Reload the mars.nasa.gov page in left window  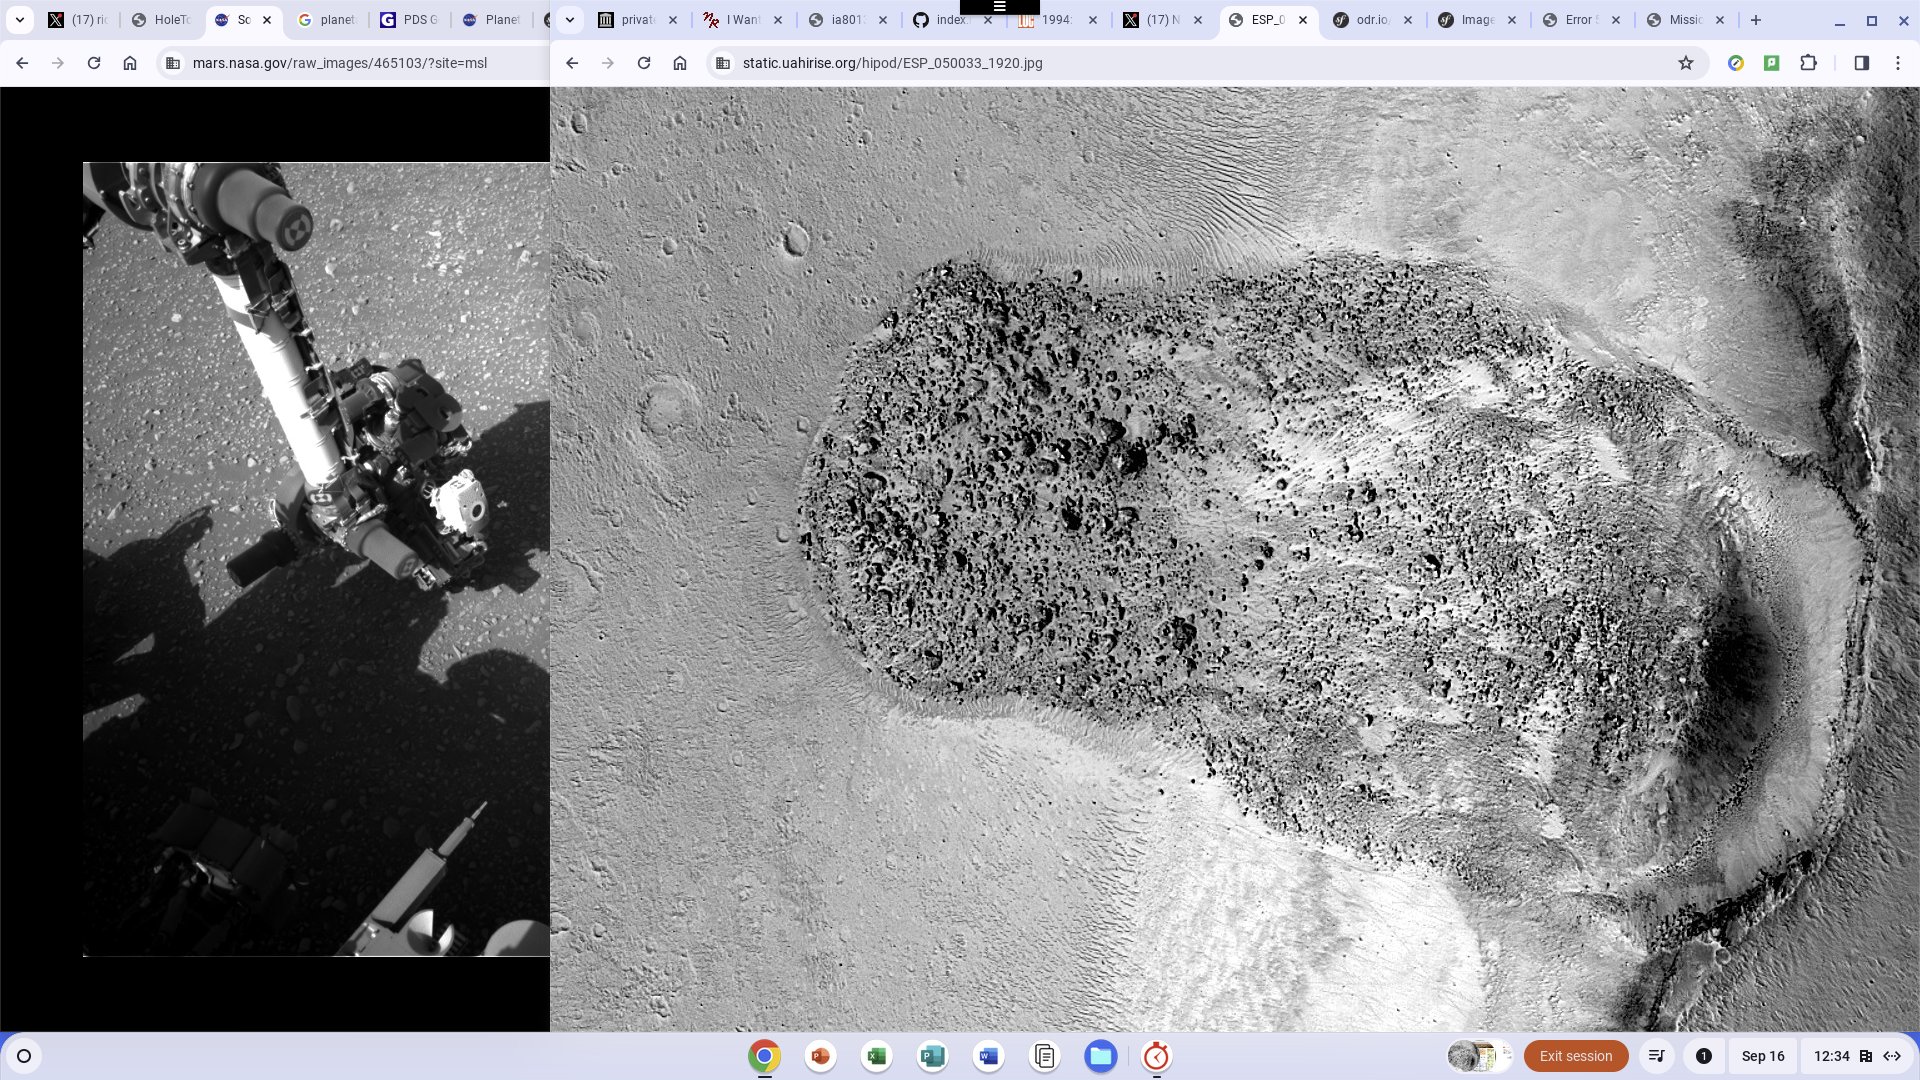[94, 63]
